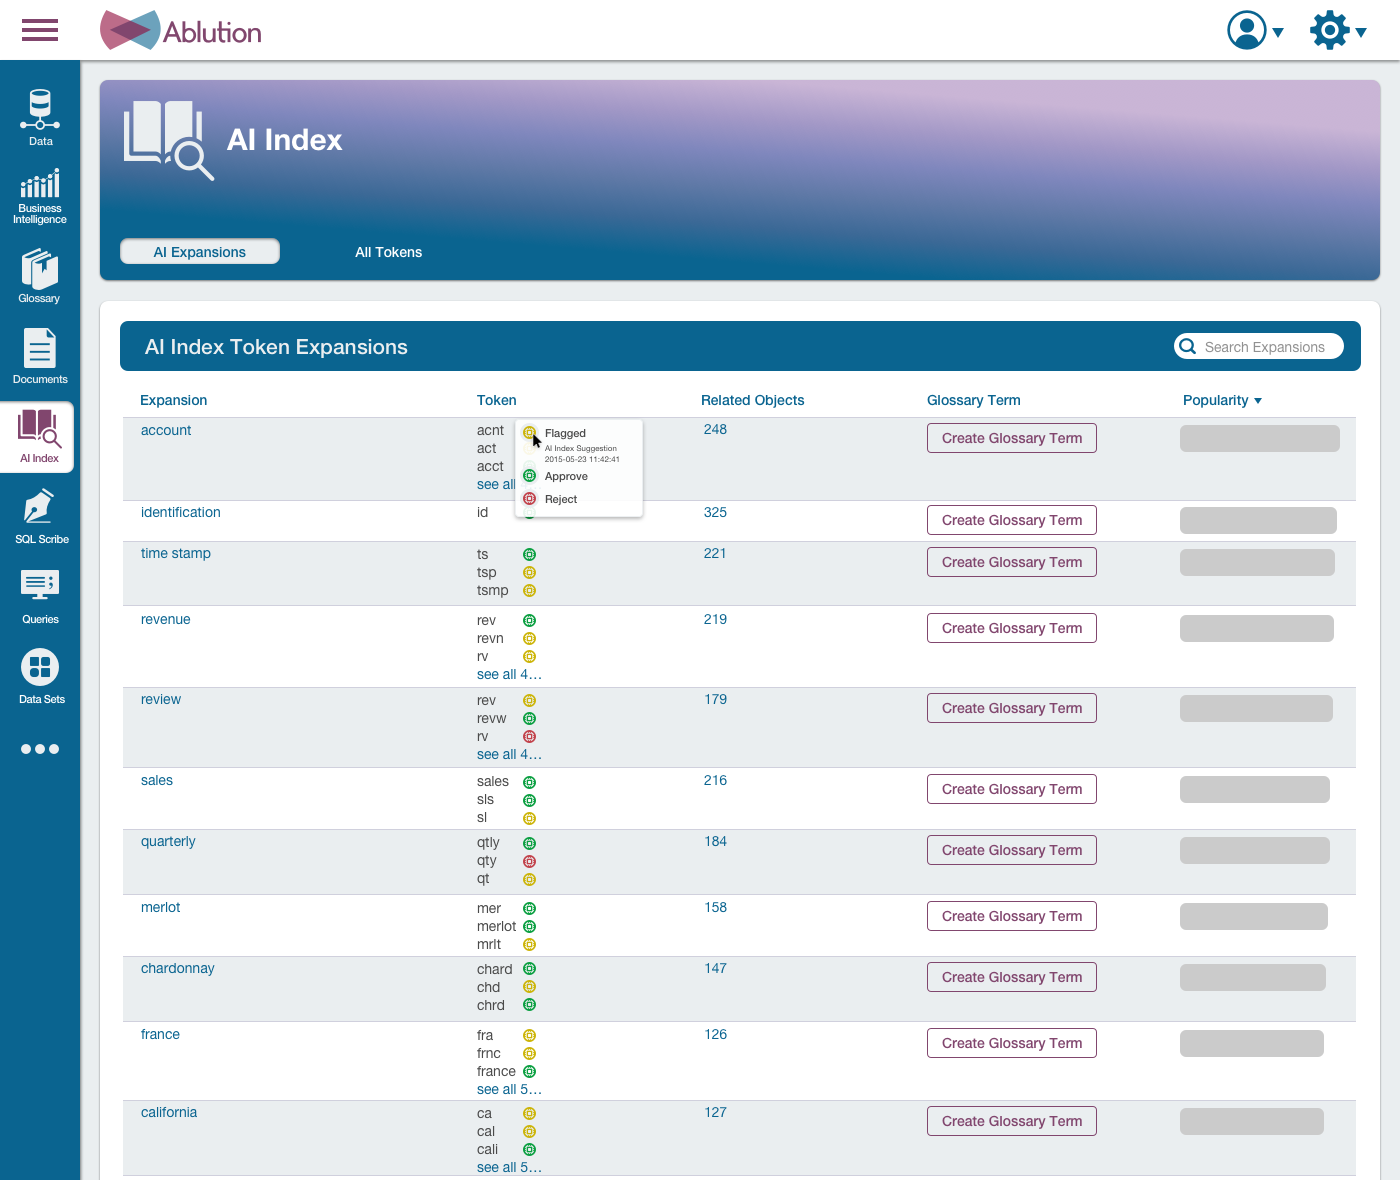This screenshot has width=1400, height=1180.
Task: Click the green status icon for sls
Action: [530, 800]
